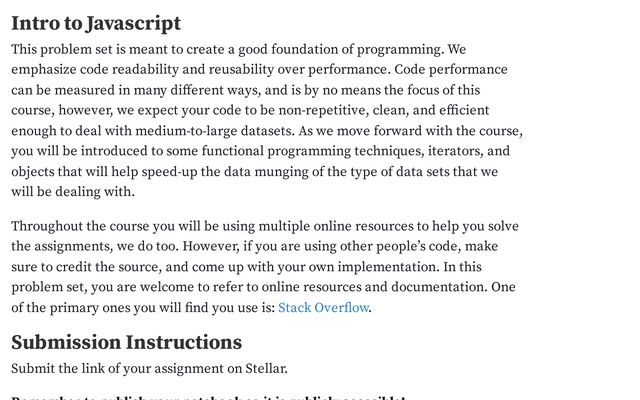The width and height of the screenshot is (640, 400).
Task: Click the 'Submit the link' sentence on Stellar
Action: pos(149,369)
